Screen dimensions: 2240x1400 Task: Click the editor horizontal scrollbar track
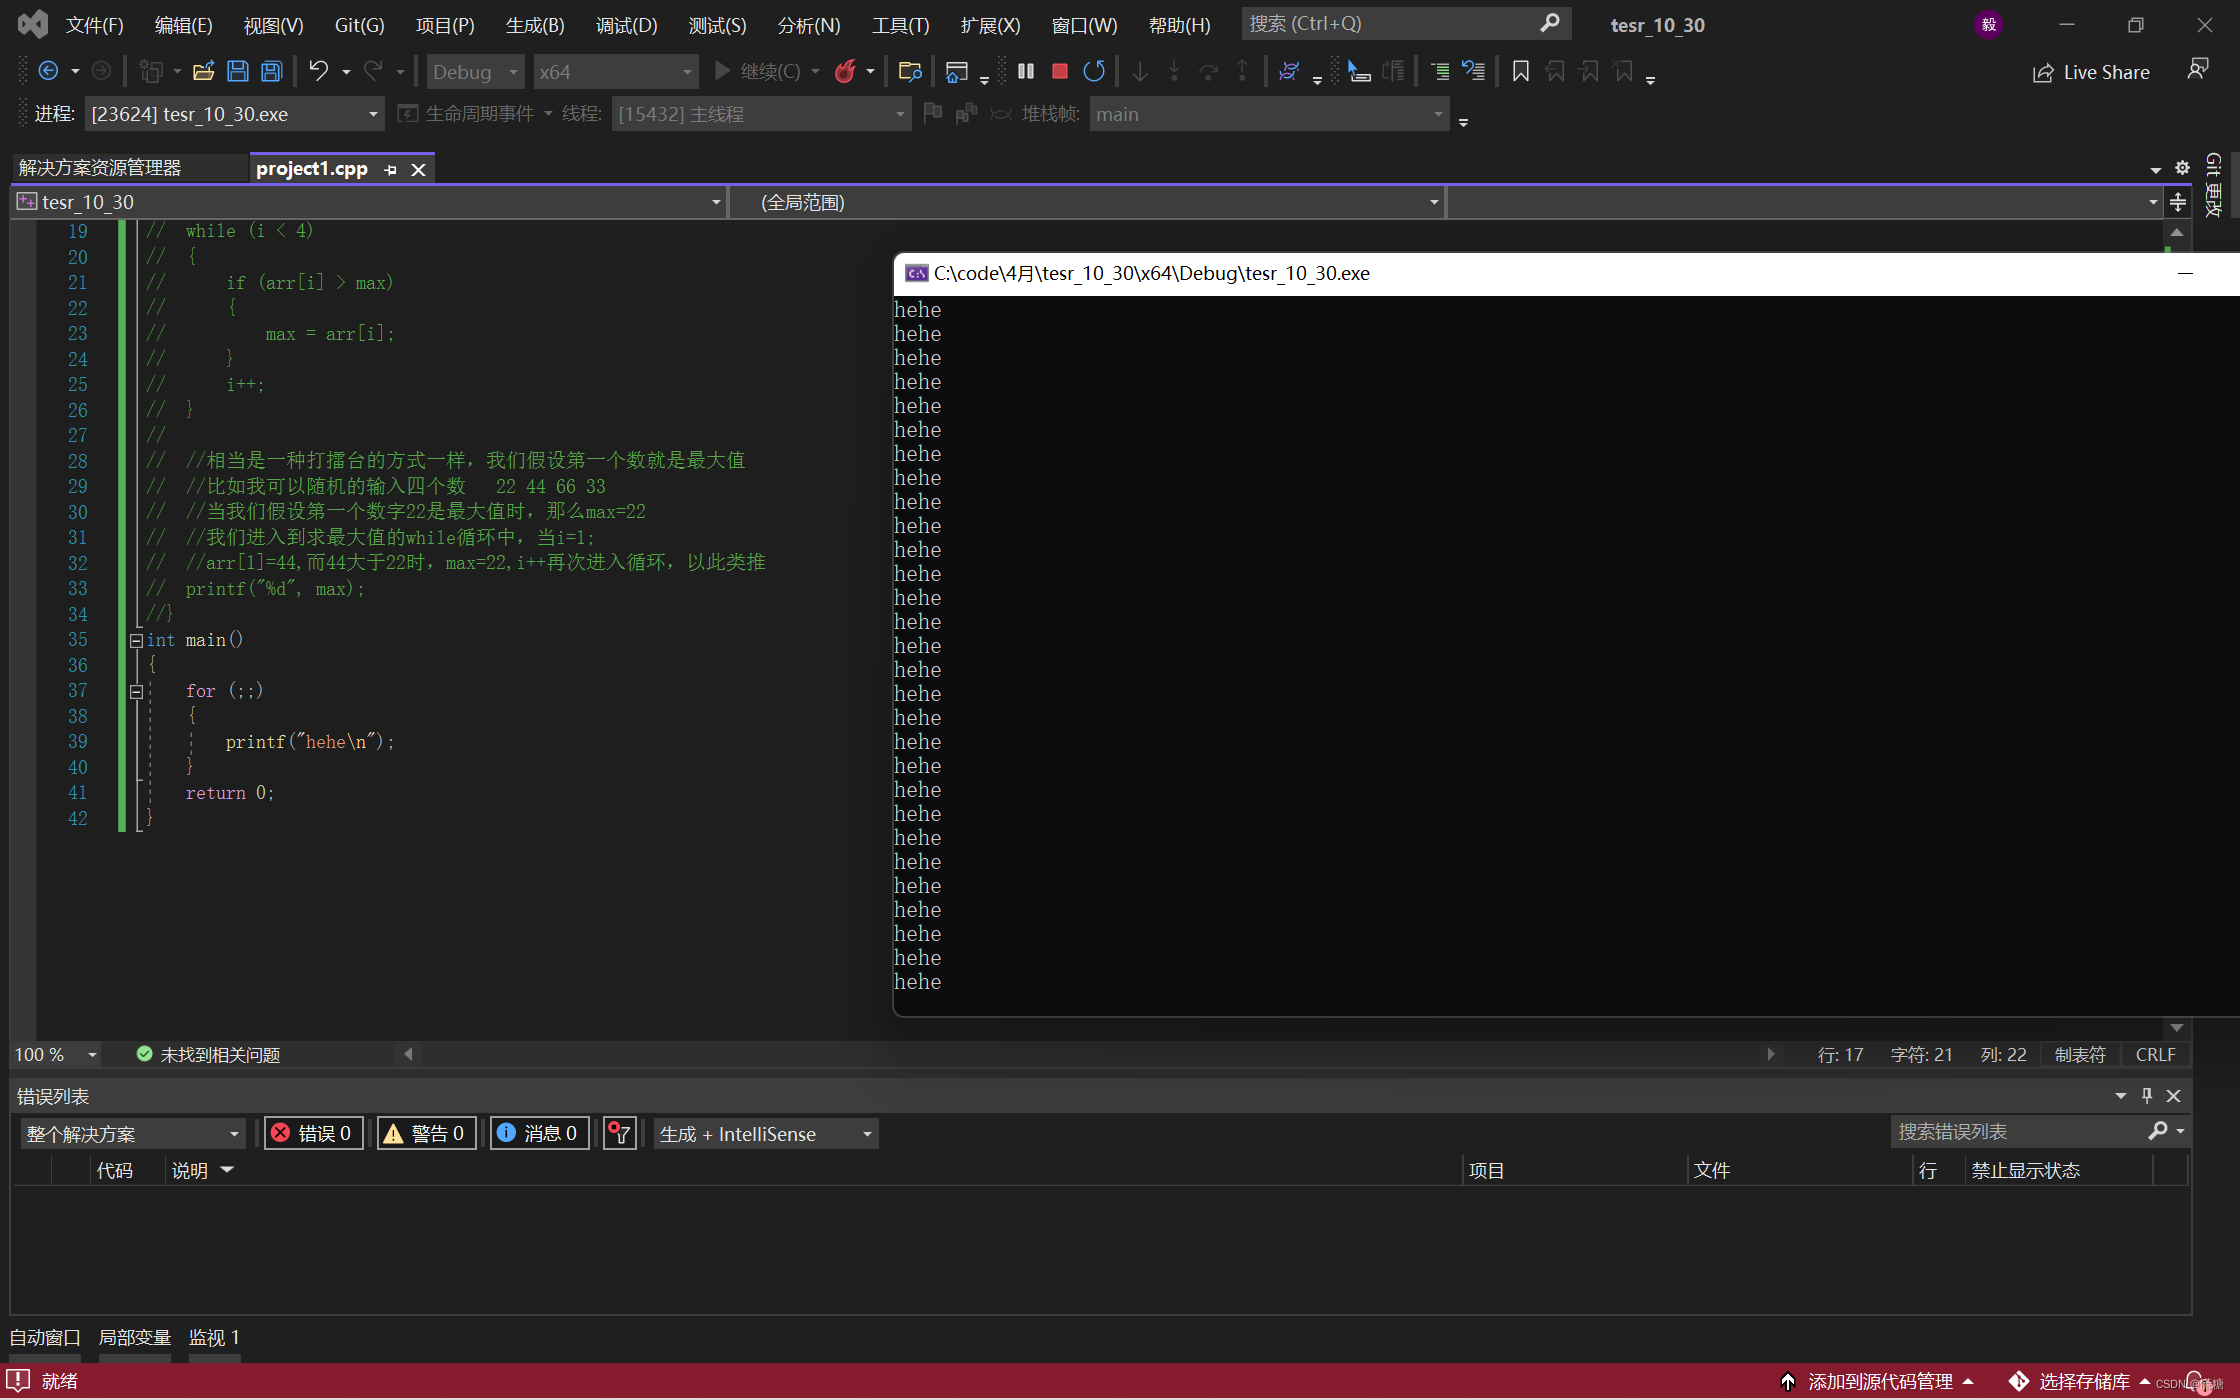[x=1088, y=1054]
